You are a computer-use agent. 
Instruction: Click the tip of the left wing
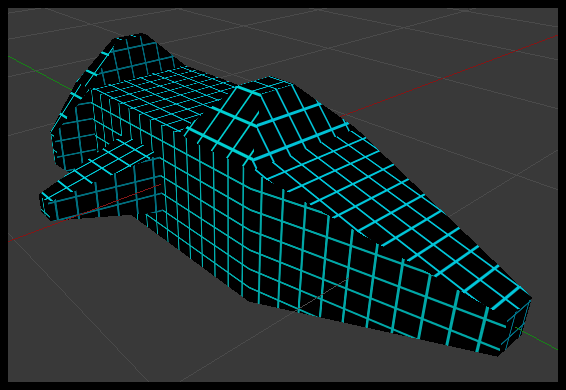tap(46, 205)
